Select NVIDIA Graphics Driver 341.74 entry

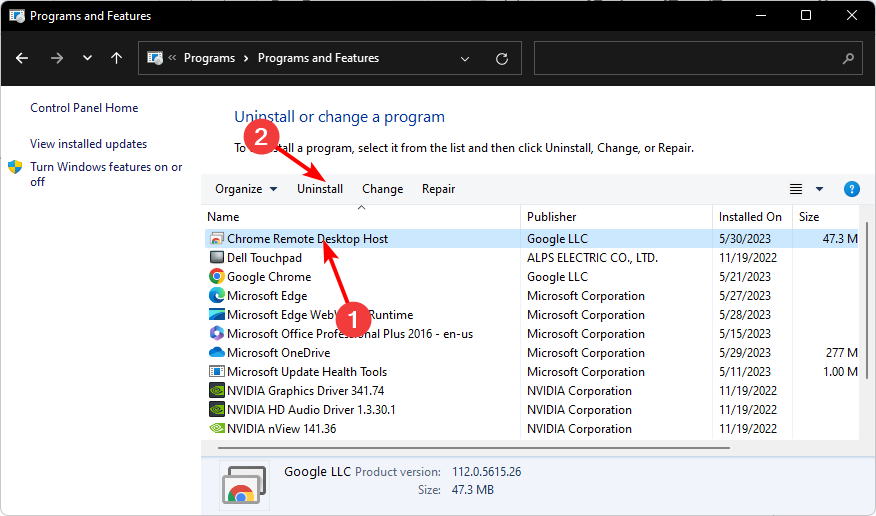tap(531, 390)
